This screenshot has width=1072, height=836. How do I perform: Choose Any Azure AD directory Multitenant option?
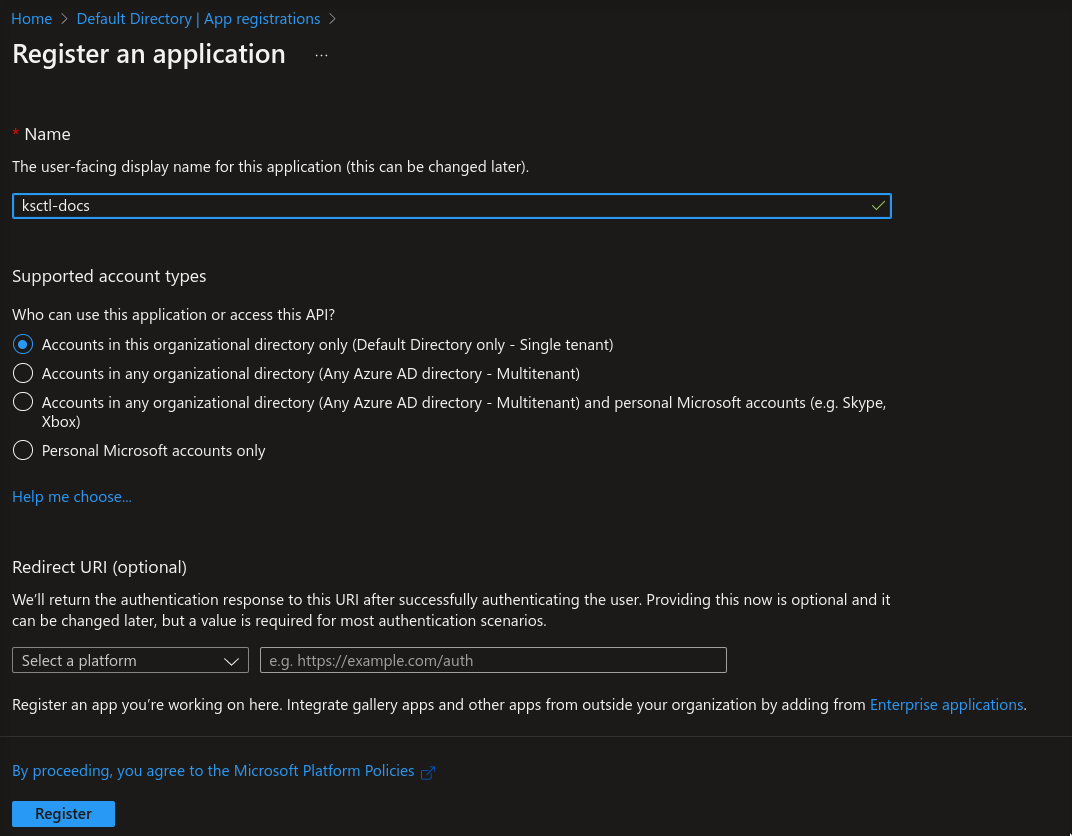click(x=23, y=373)
